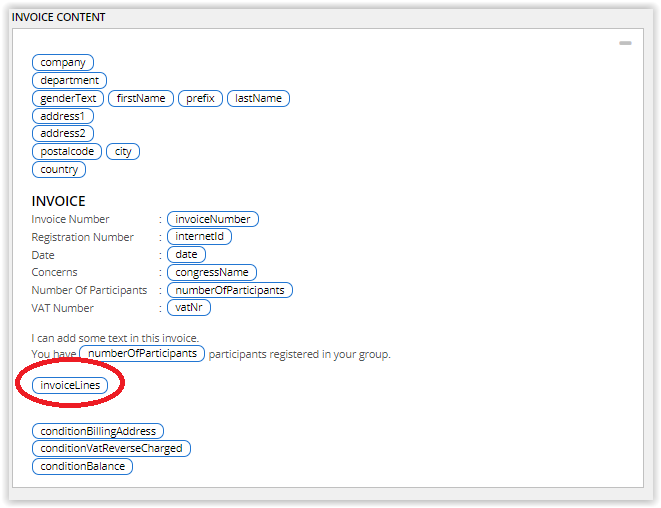Viewport: 661px width, 508px height.
Task: Select the congressName placeholder
Action: click(212, 273)
